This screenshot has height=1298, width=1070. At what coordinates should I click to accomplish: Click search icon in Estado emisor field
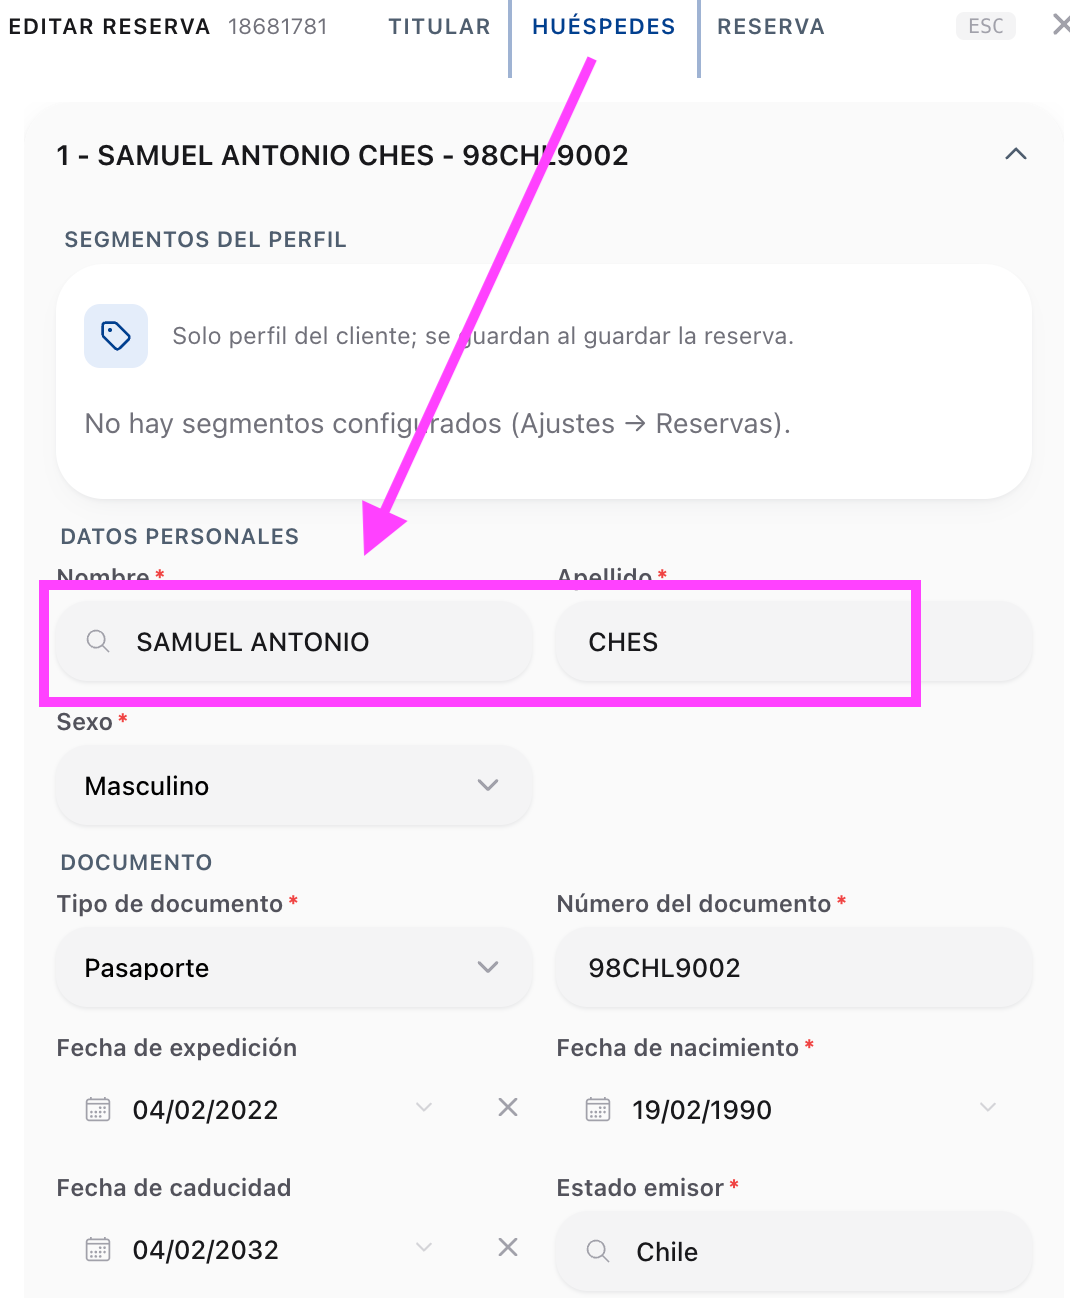pyautogui.click(x=598, y=1251)
